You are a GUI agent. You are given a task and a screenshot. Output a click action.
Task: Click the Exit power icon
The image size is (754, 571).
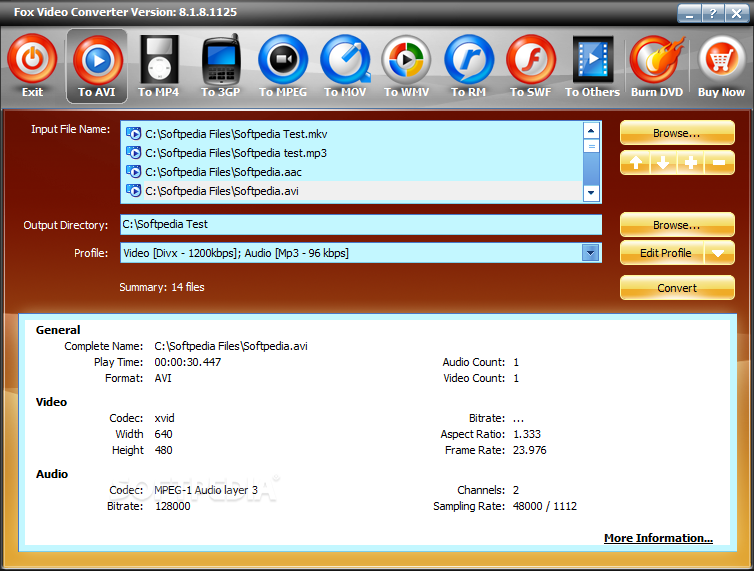[x=32, y=59]
